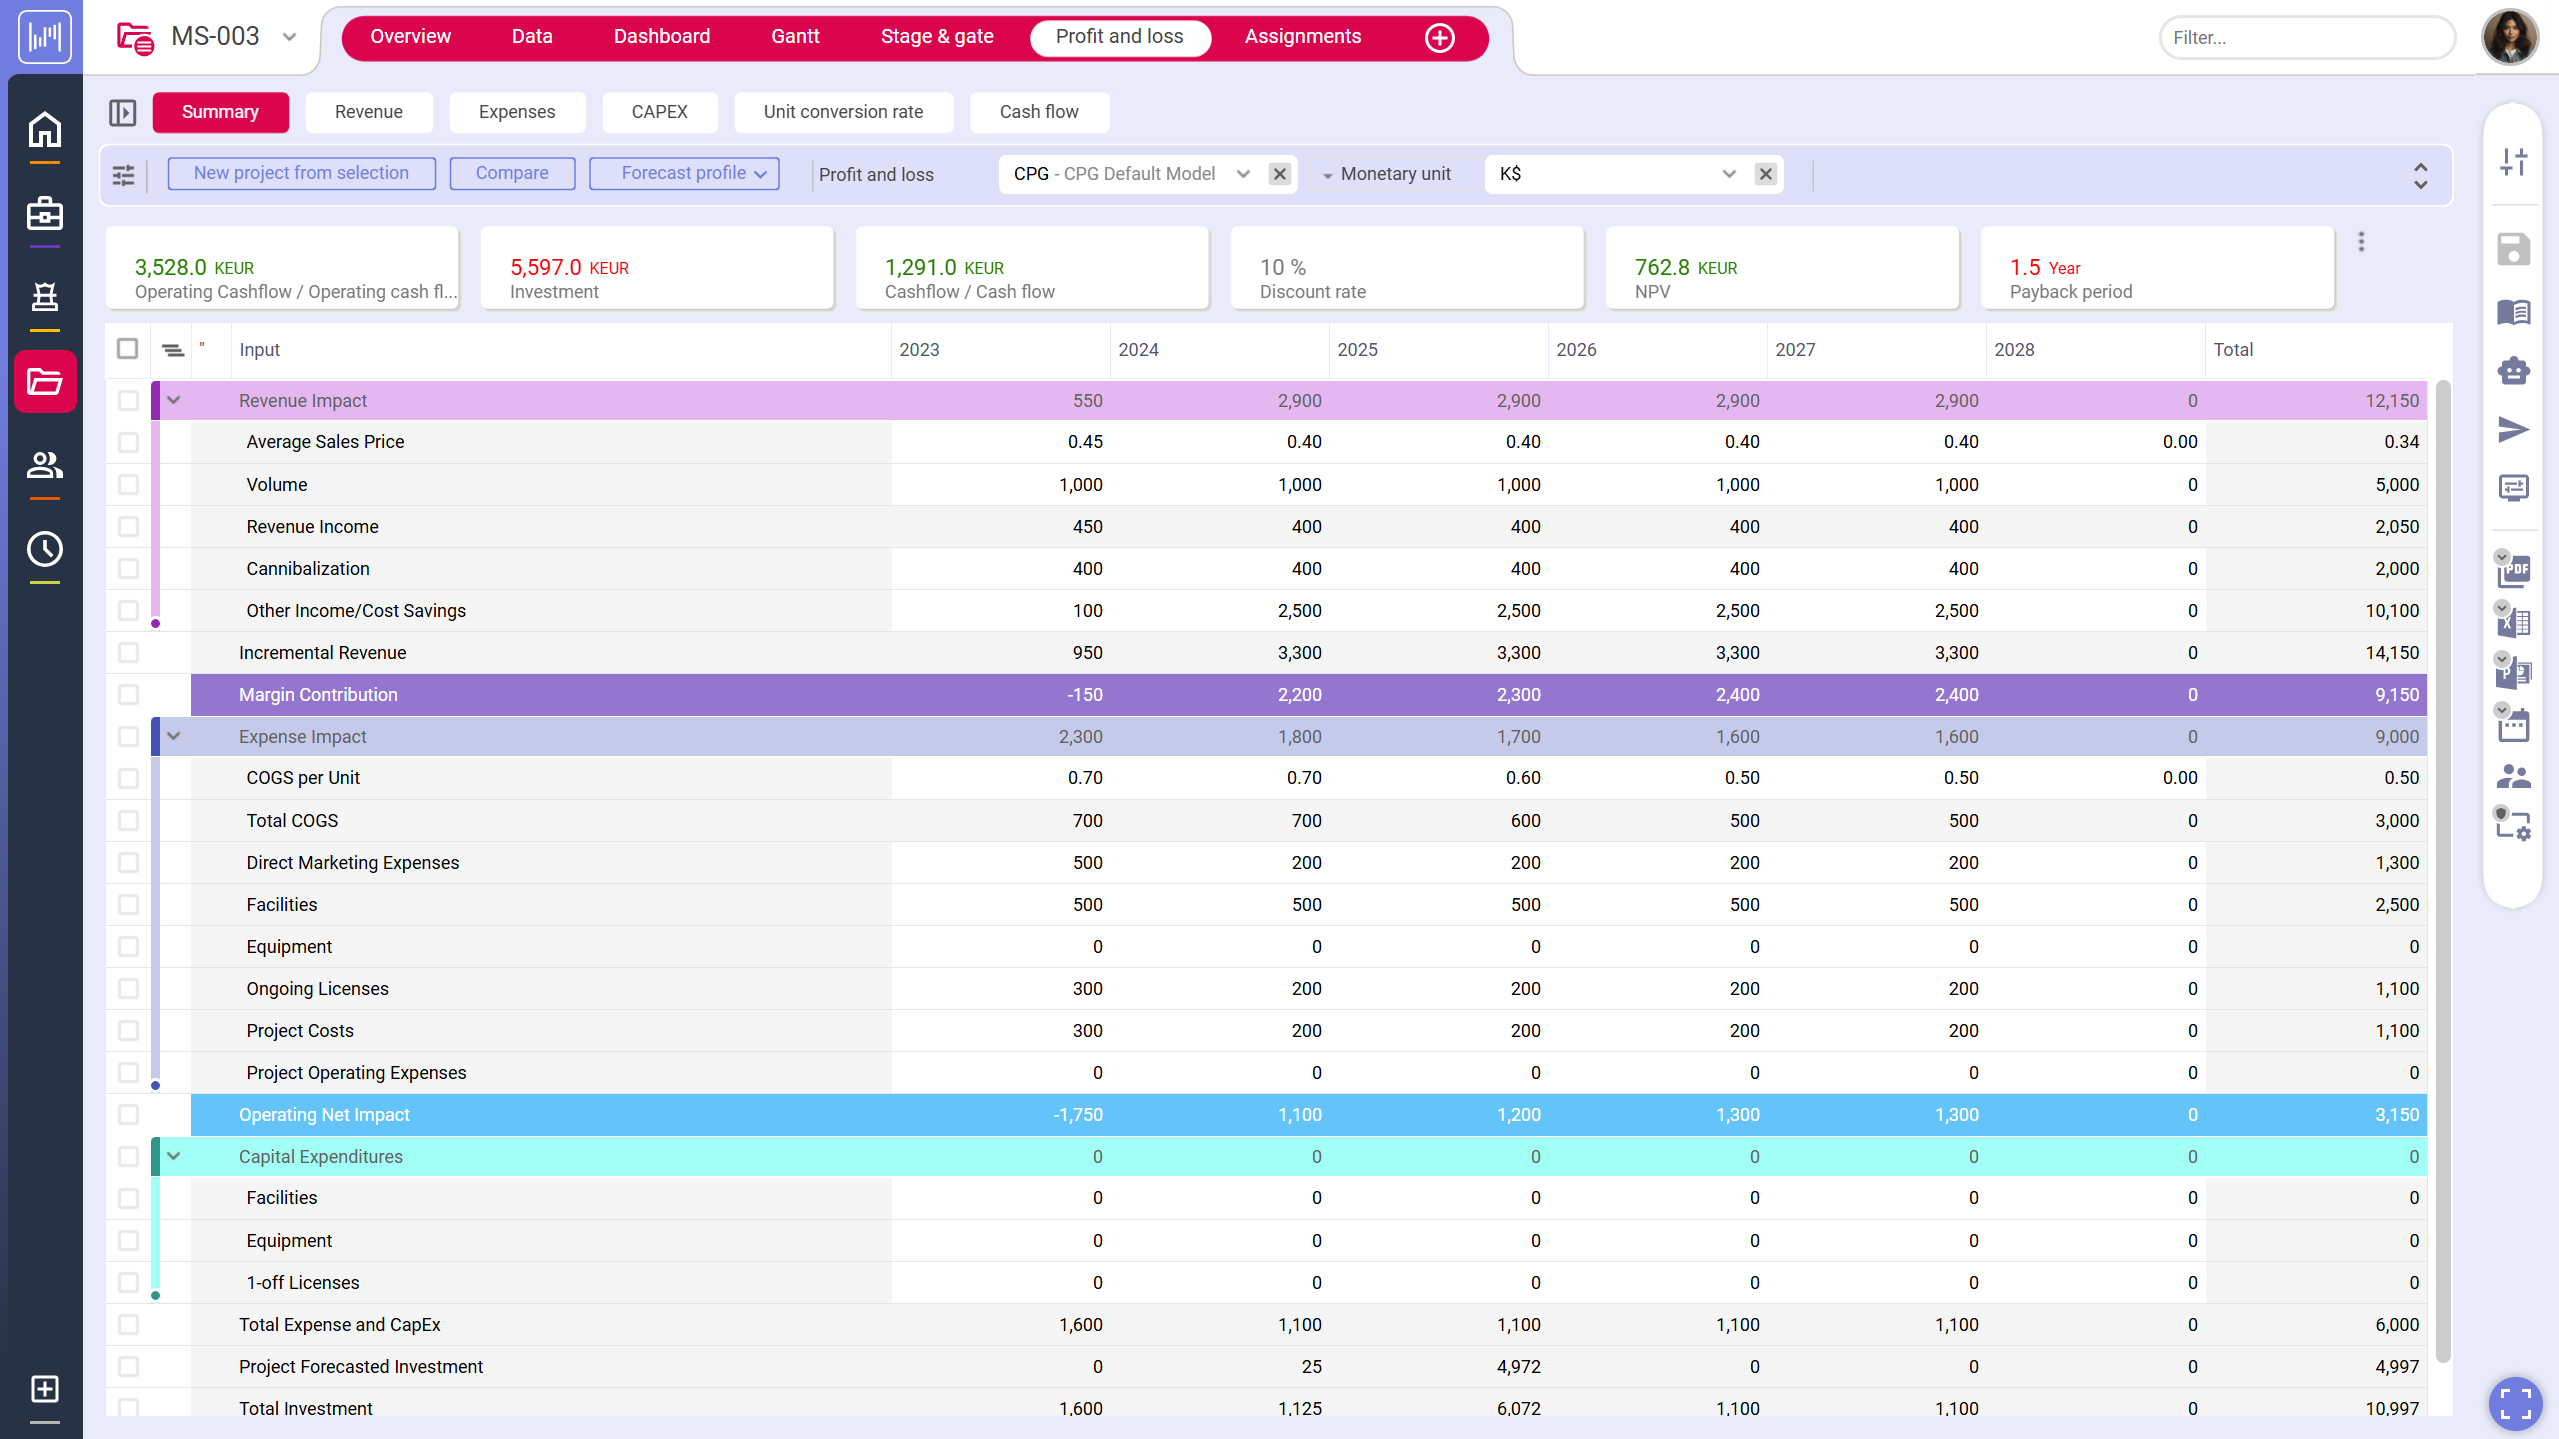Switch to the Assignments tab
This screenshot has height=1439, width=2559.
point(1302,36)
